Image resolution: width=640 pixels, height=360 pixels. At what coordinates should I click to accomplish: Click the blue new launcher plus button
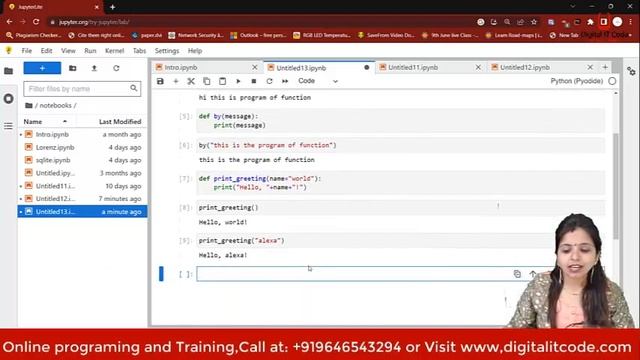coord(42,68)
